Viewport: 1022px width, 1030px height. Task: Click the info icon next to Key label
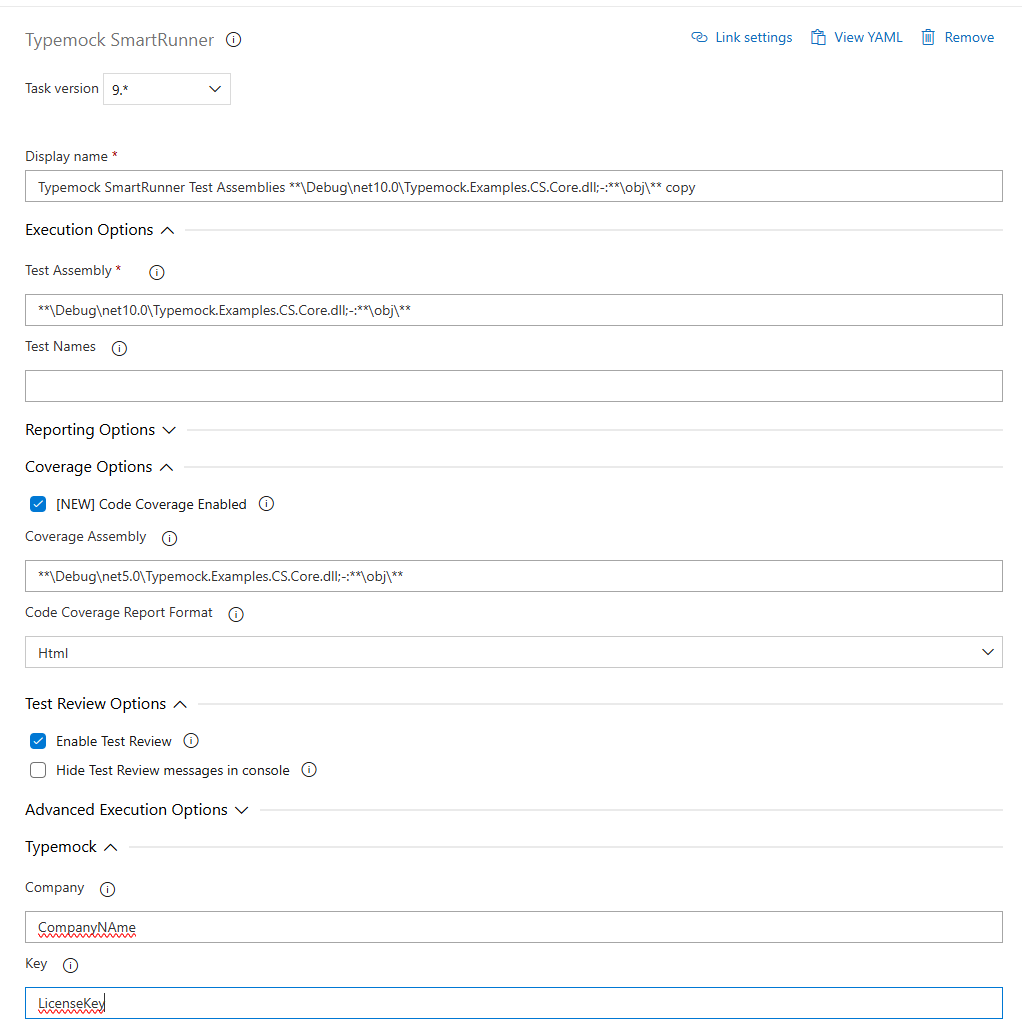click(70, 965)
